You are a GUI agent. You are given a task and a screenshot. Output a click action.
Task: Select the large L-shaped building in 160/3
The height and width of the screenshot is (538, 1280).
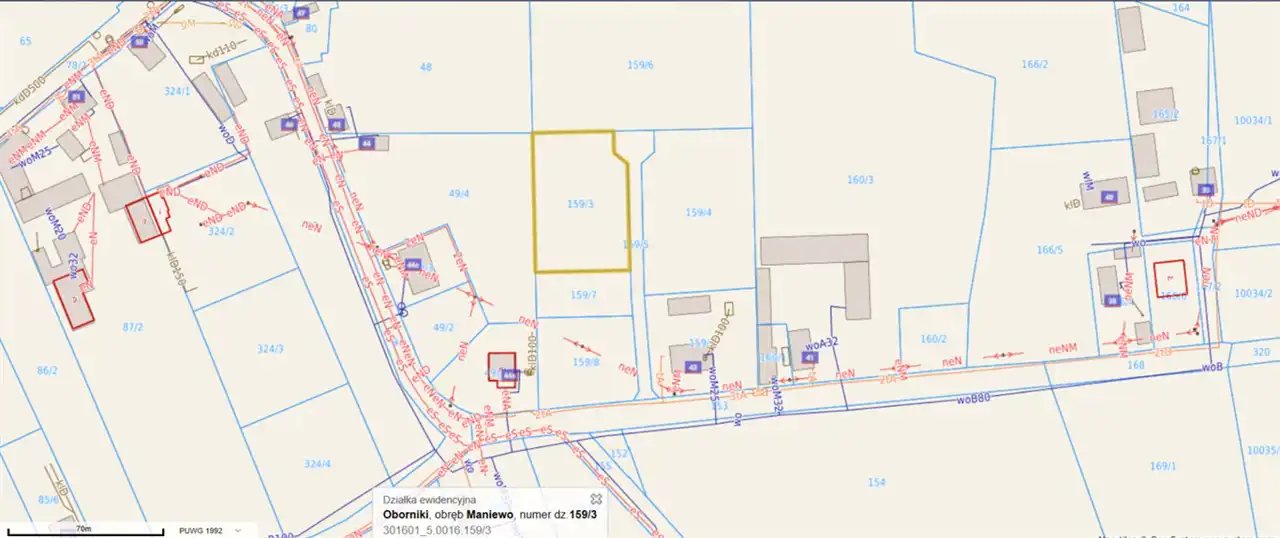point(815,250)
